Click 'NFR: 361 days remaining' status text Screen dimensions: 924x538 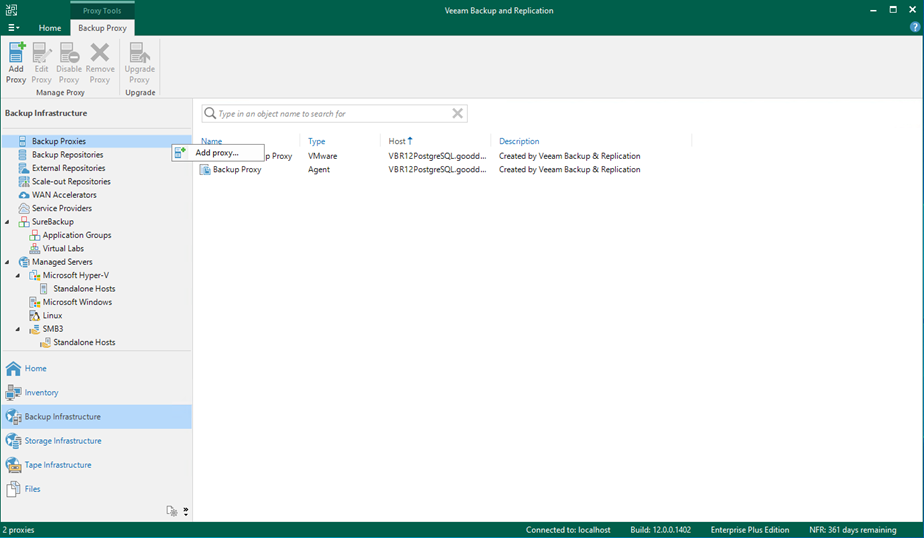click(x=853, y=530)
